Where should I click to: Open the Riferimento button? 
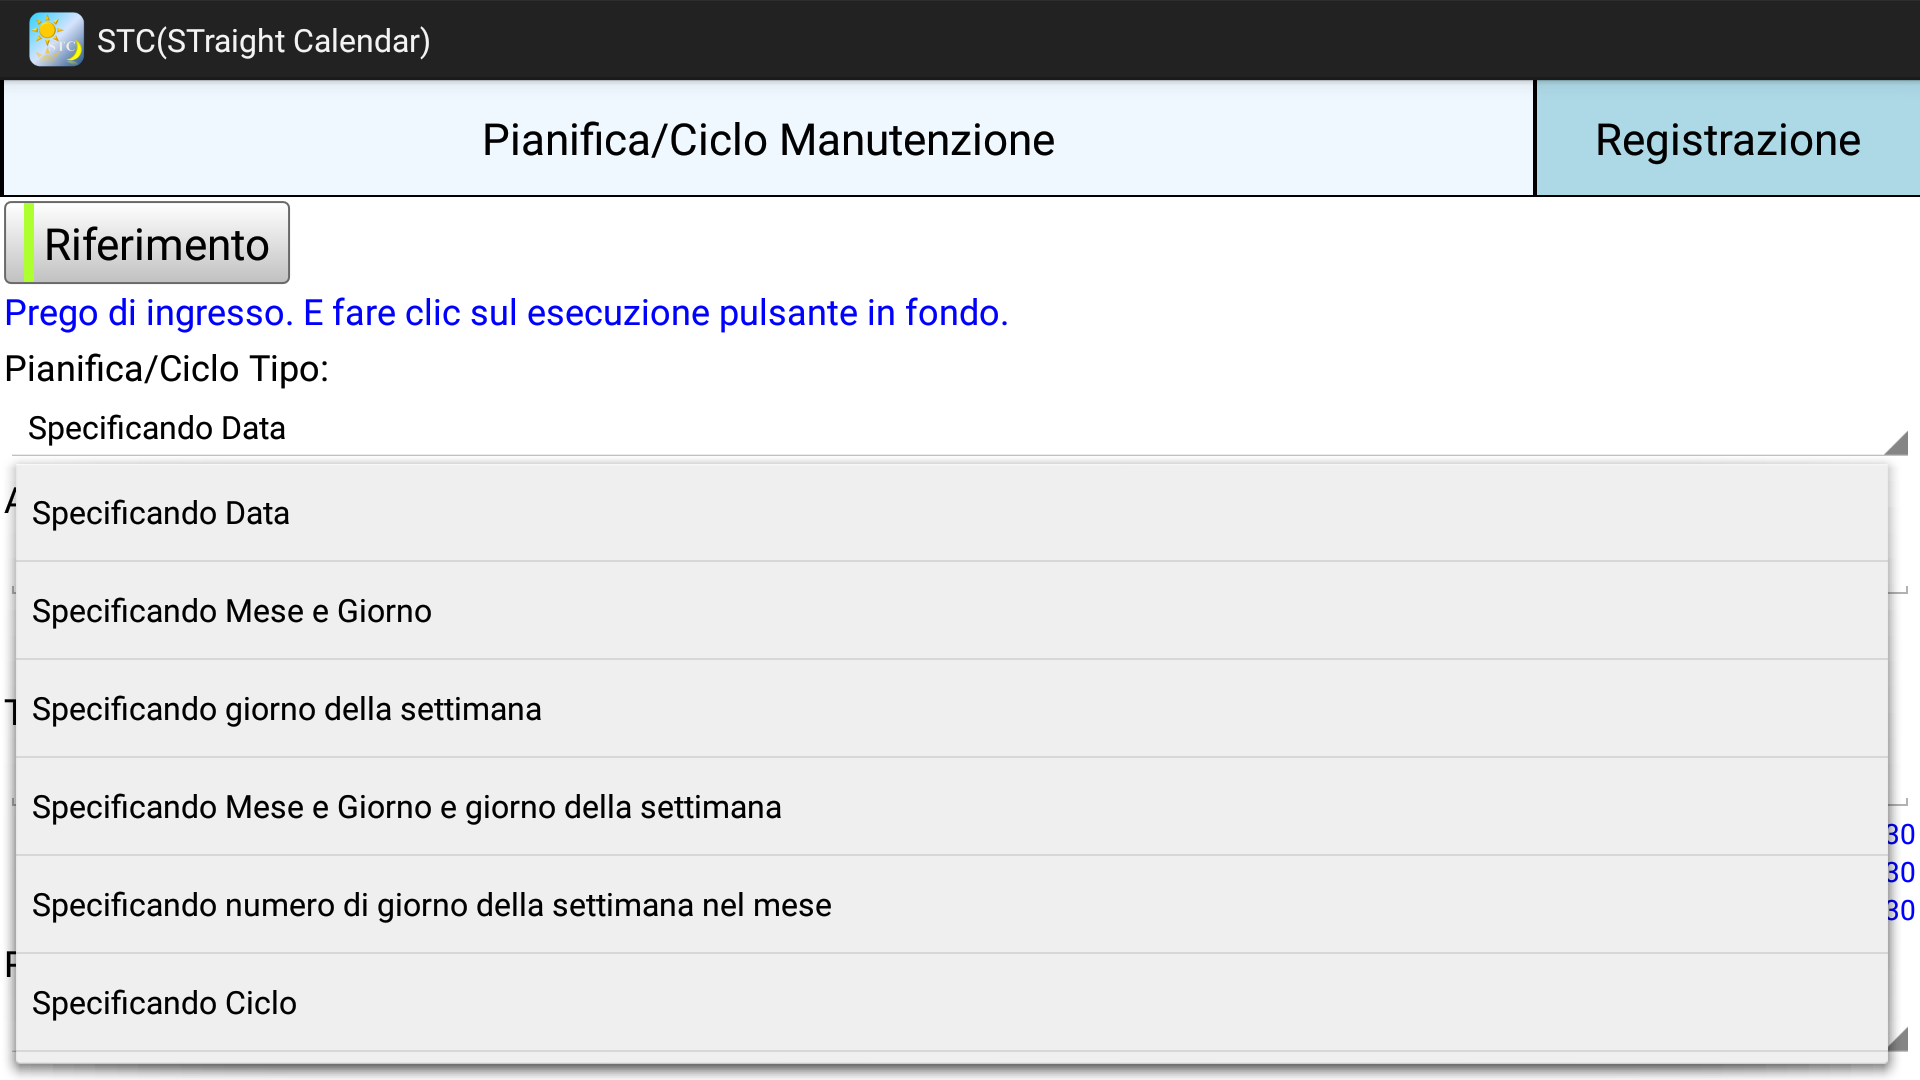tap(156, 243)
